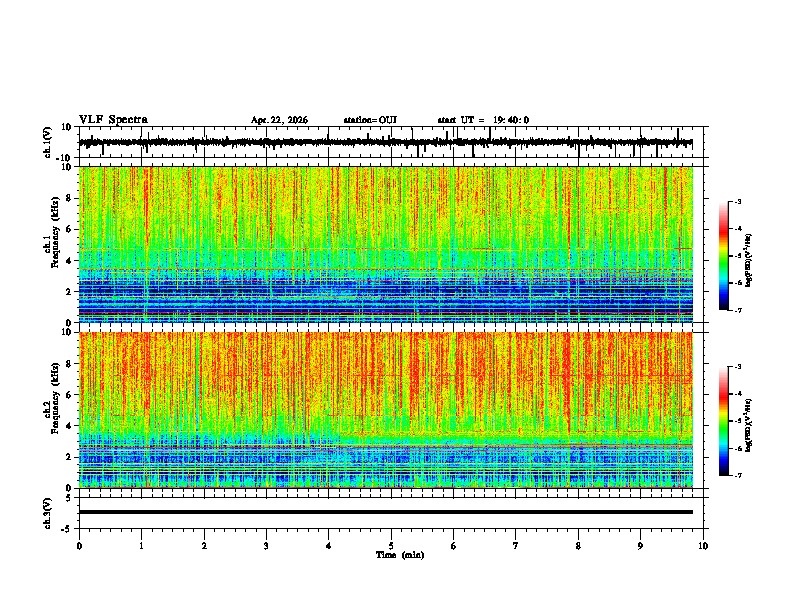This screenshot has height=612, width=792.
Task: Click the 0 minute tick on time axis
Action: [79, 546]
